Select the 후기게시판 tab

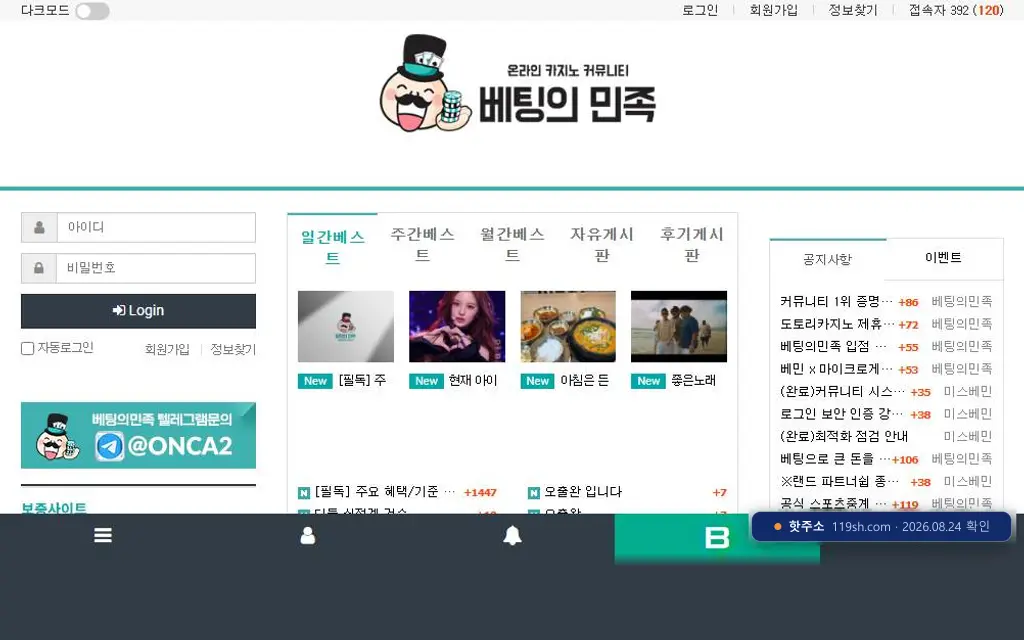coord(692,244)
